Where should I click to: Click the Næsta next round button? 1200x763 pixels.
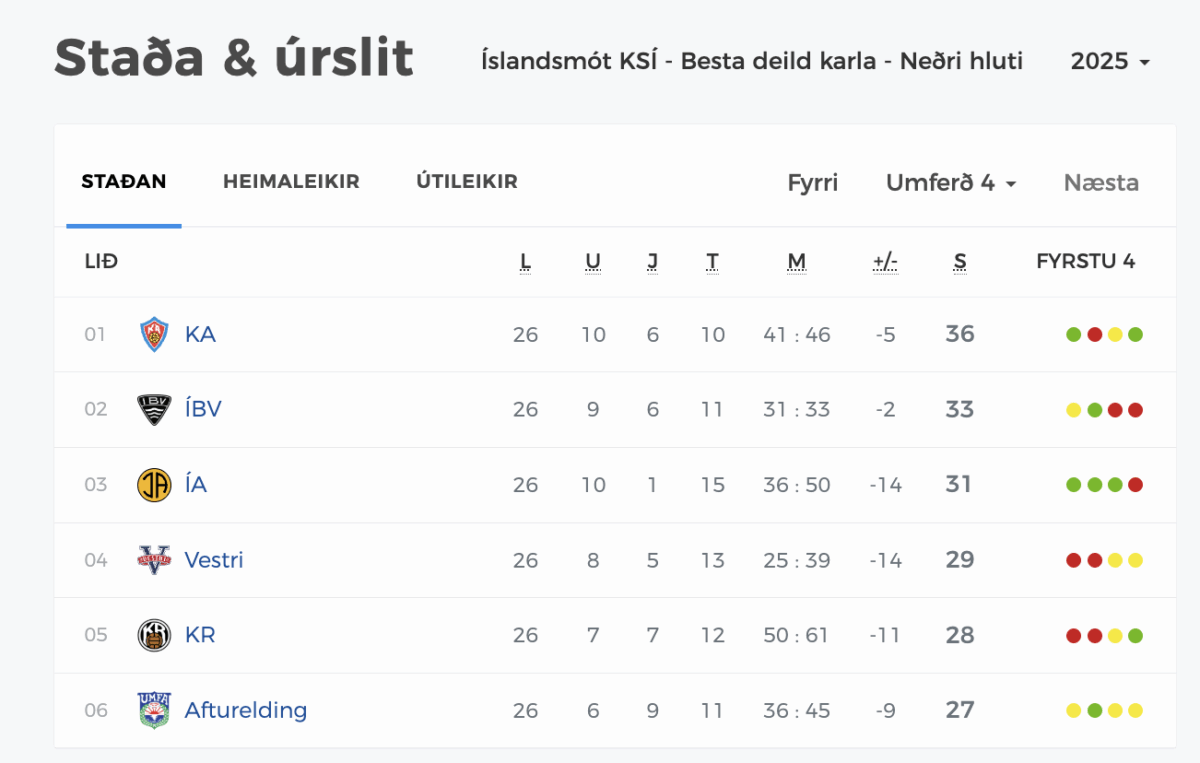tap(1101, 183)
